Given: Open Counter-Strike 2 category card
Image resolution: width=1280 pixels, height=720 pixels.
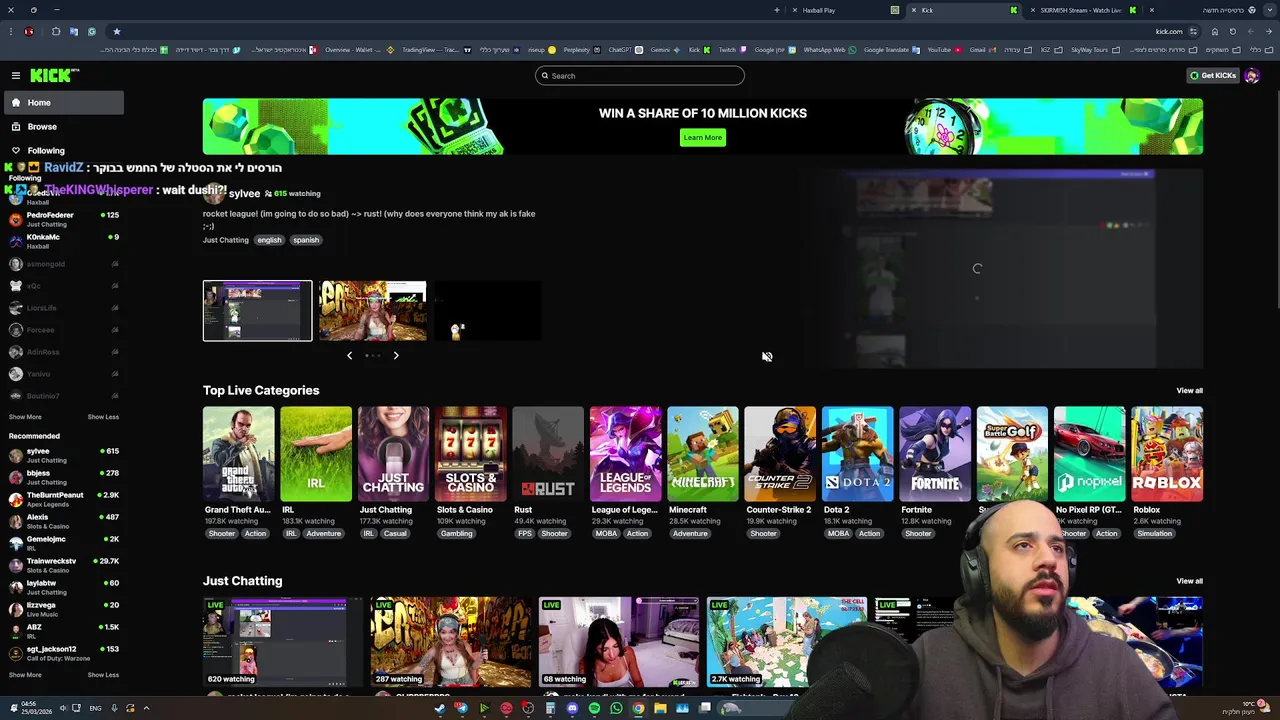Looking at the screenshot, I should (780, 454).
